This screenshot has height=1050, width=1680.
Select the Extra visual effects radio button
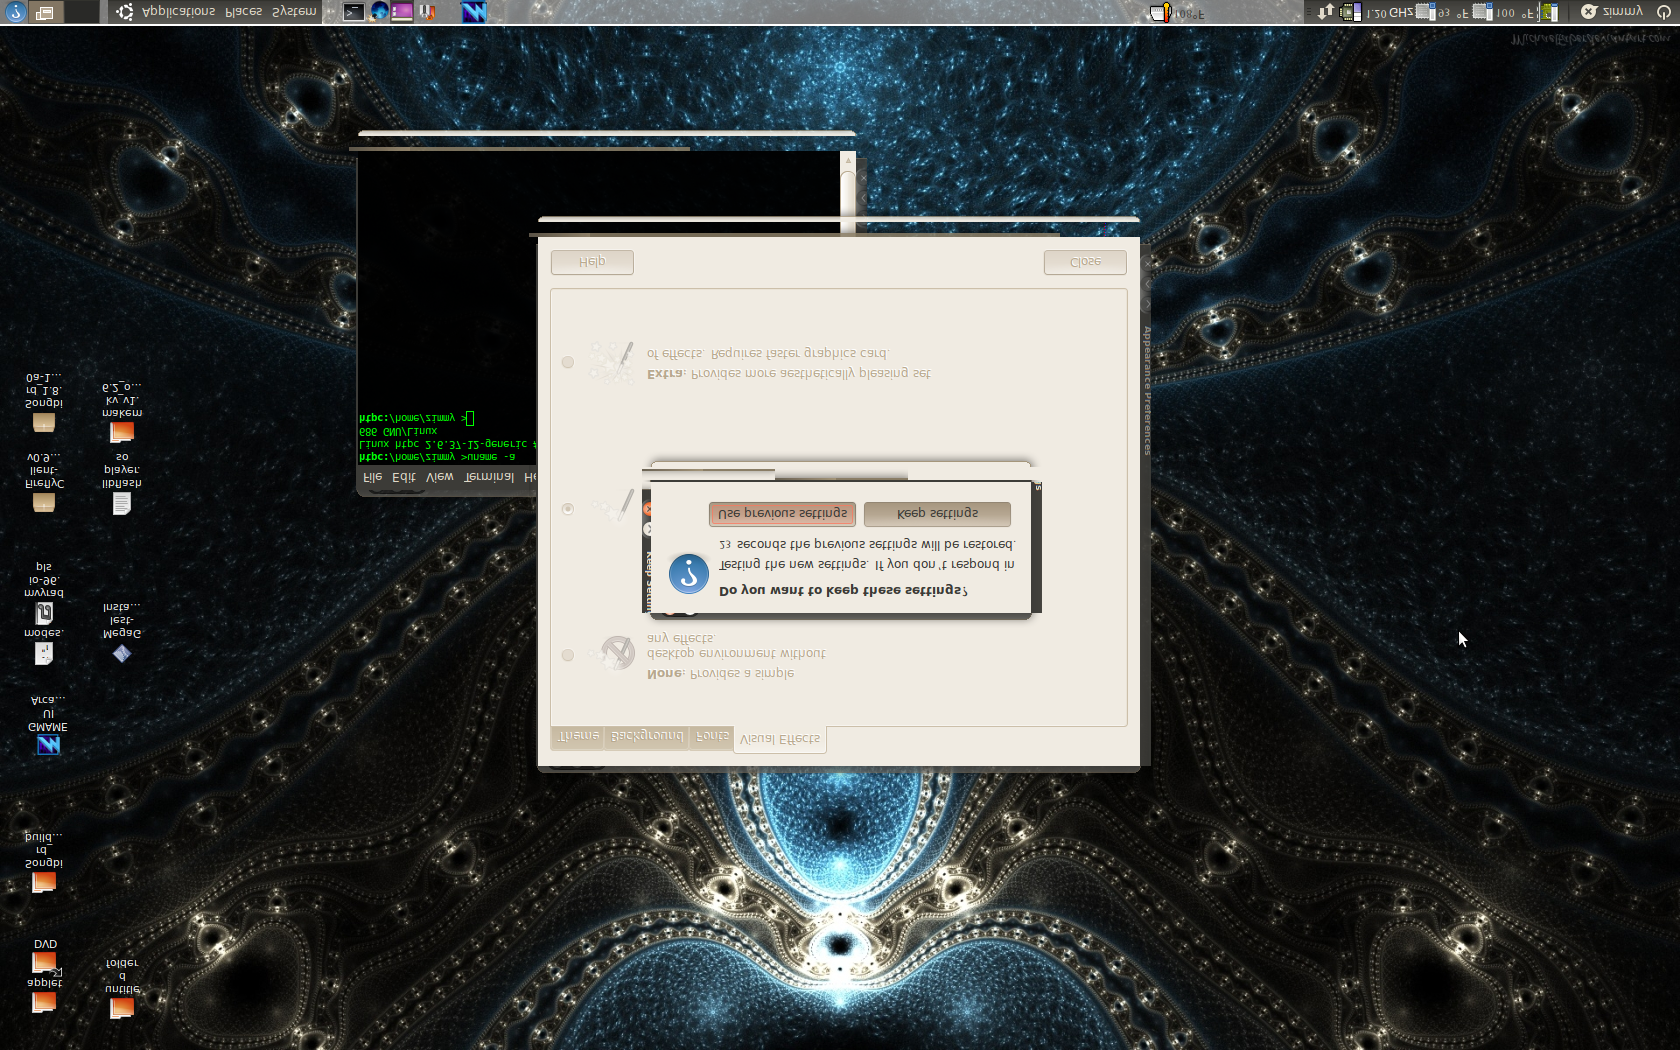pos(568,362)
